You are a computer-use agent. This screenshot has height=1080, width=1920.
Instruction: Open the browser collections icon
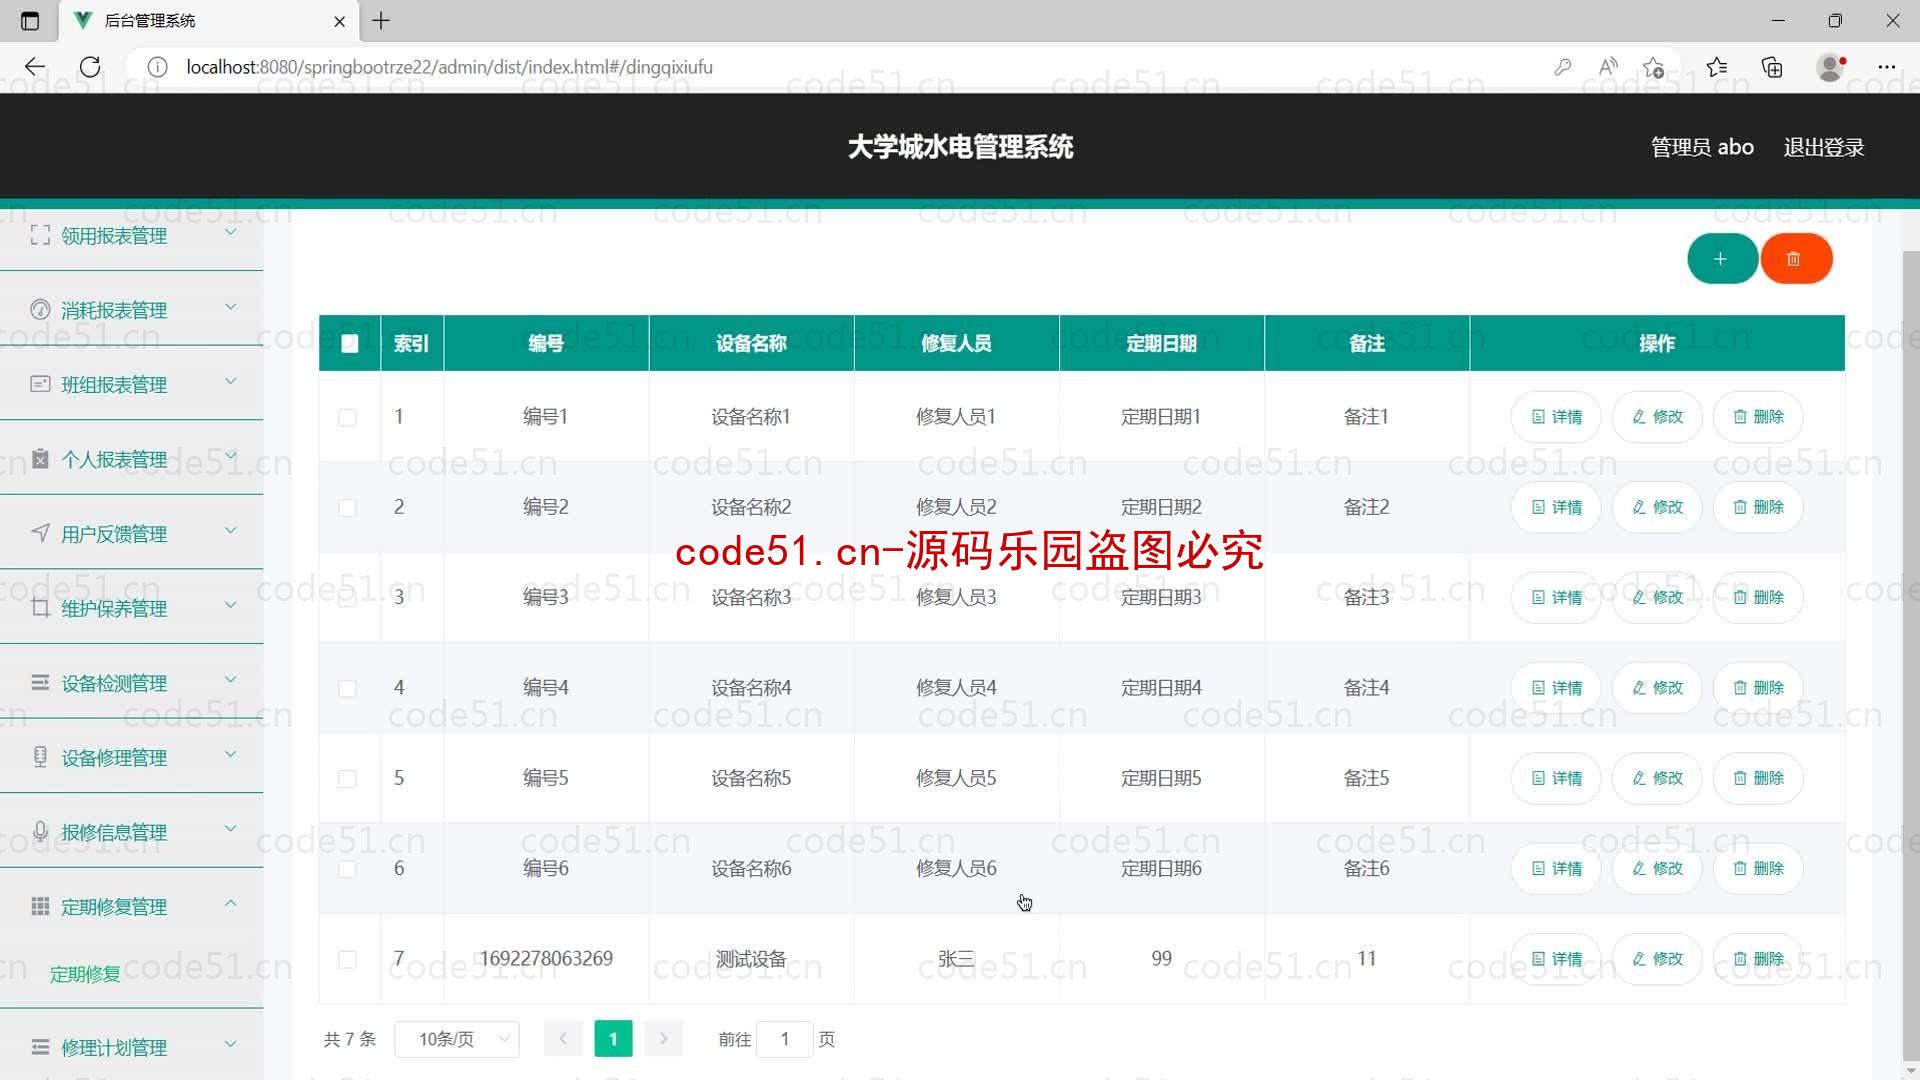[1772, 67]
